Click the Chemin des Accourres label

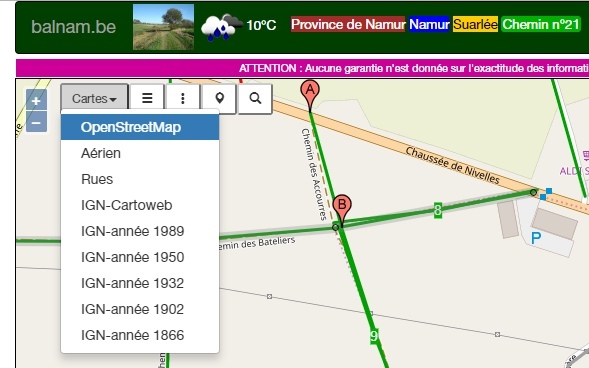pyautogui.click(x=314, y=174)
